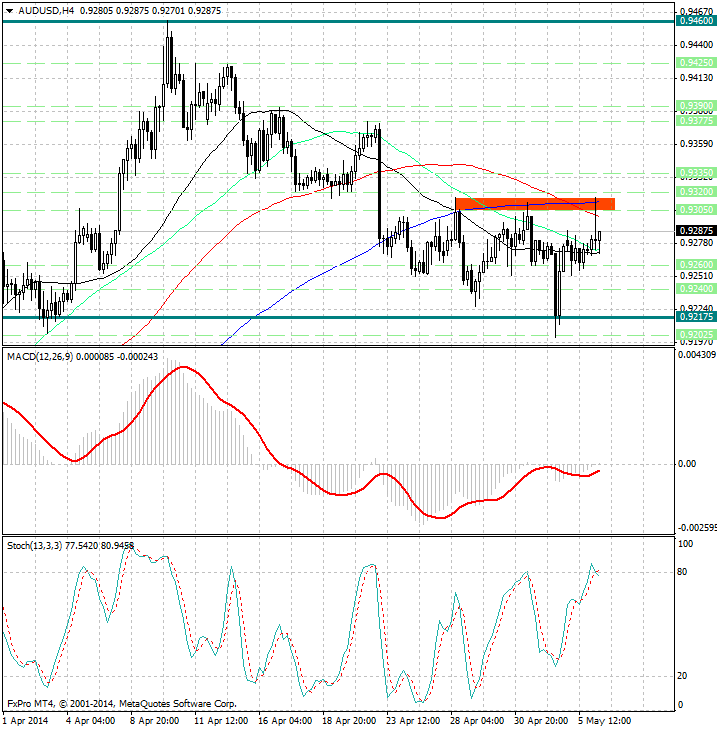Click the MACD axis value 0.004309
This screenshot has width=717, height=729.
(x=697, y=355)
